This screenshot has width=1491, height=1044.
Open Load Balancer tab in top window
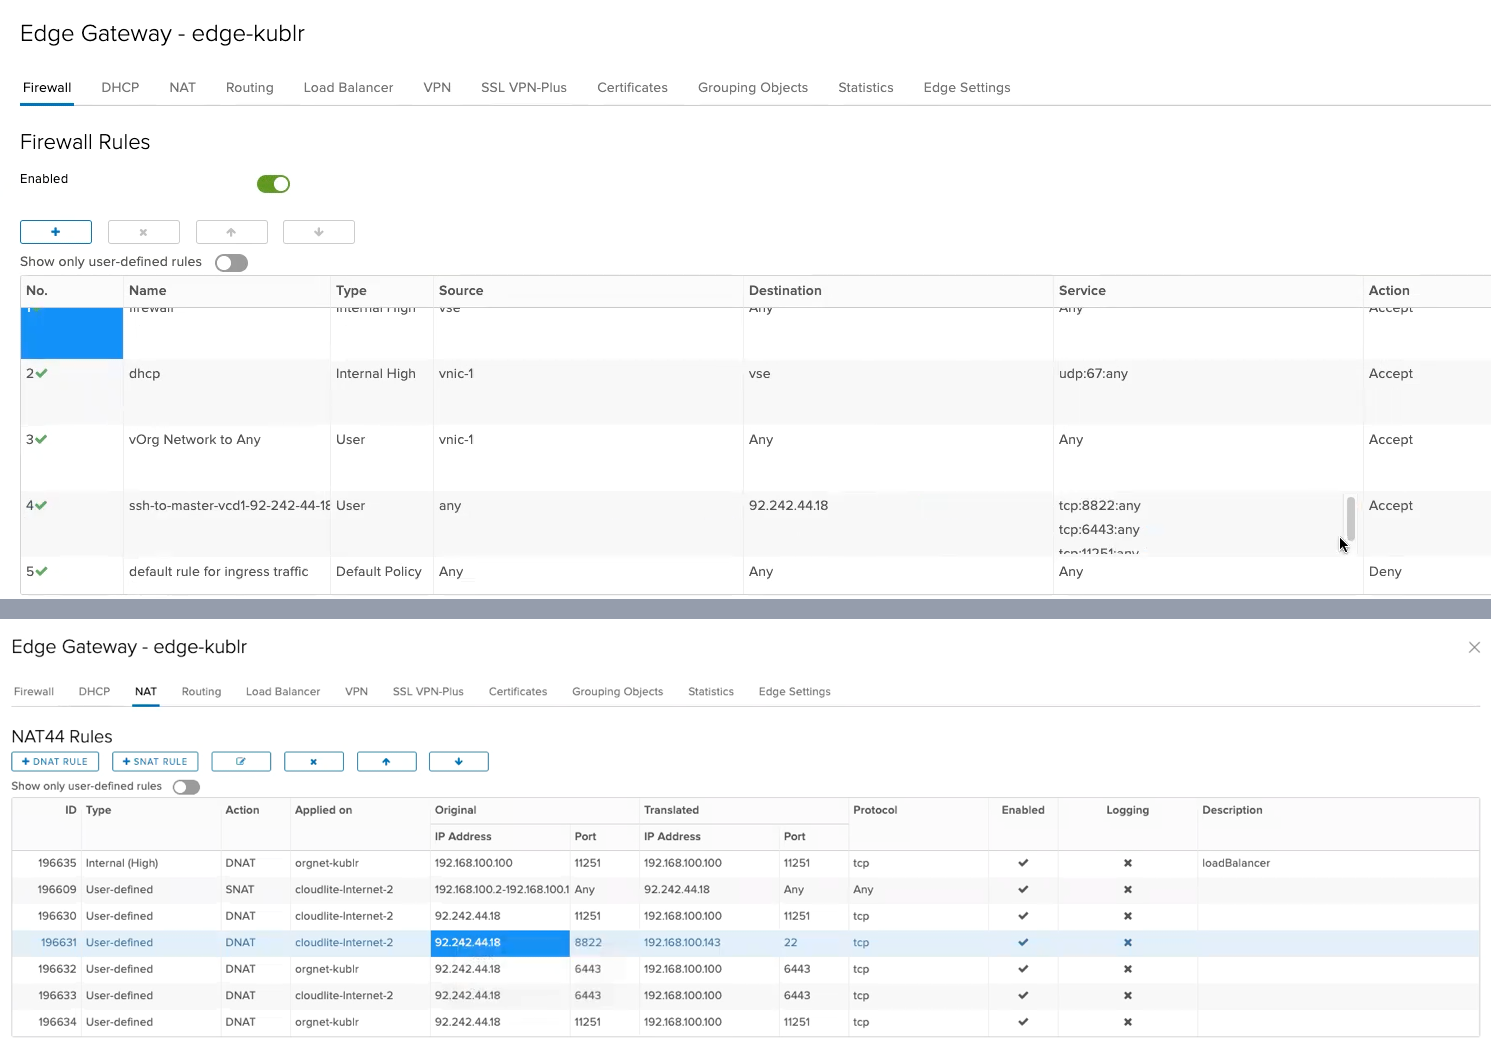[348, 88]
